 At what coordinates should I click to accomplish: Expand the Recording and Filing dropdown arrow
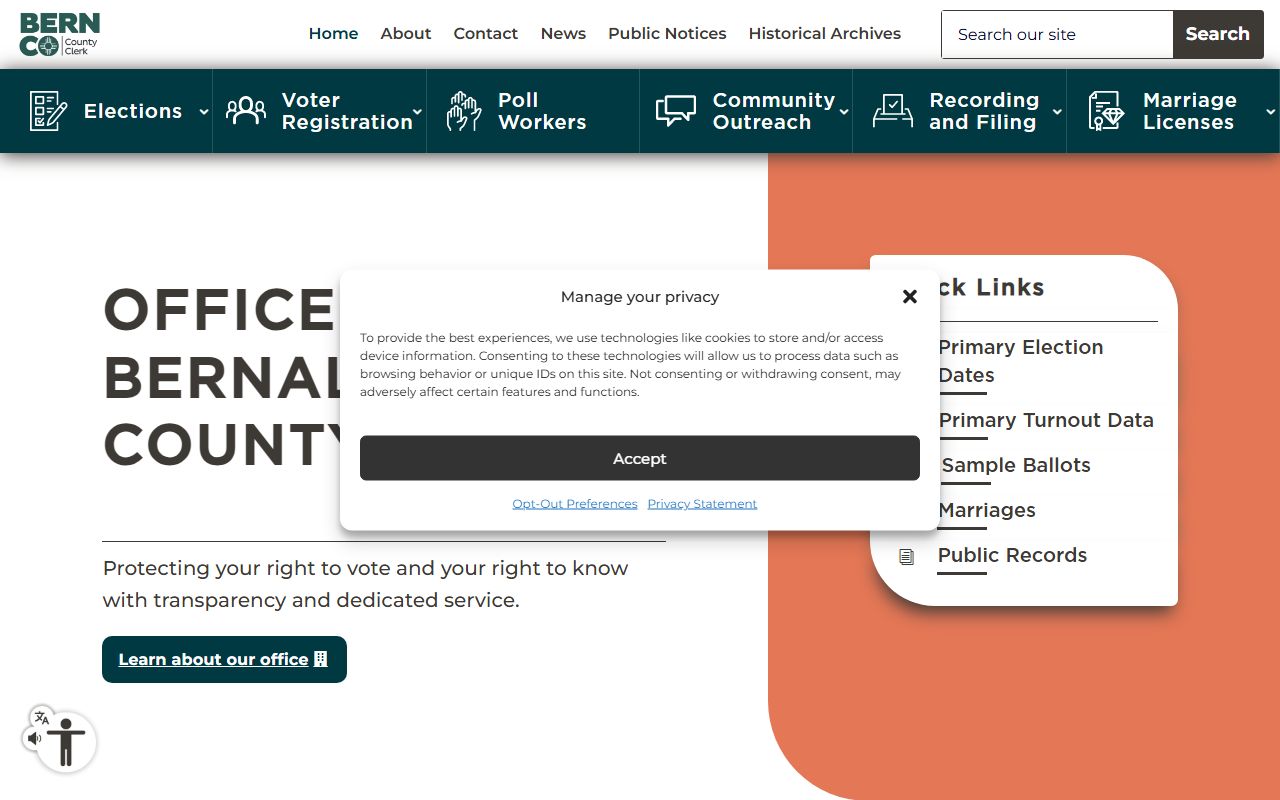(1057, 112)
